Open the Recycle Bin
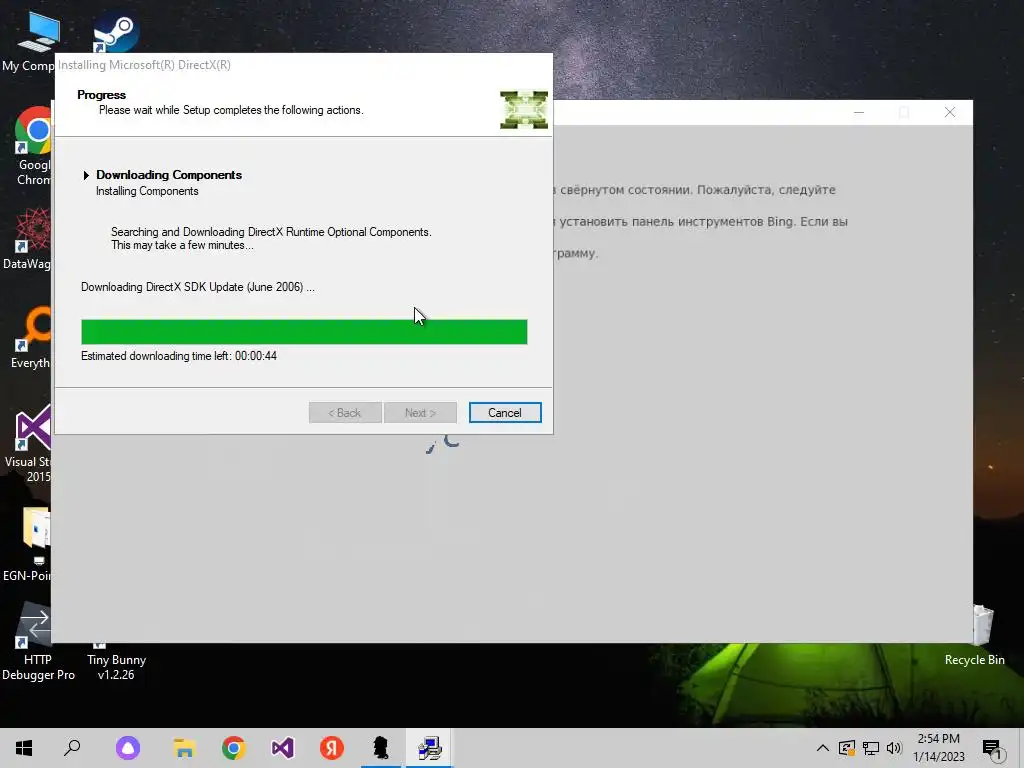 pyautogui.click(x=975, y=635)
